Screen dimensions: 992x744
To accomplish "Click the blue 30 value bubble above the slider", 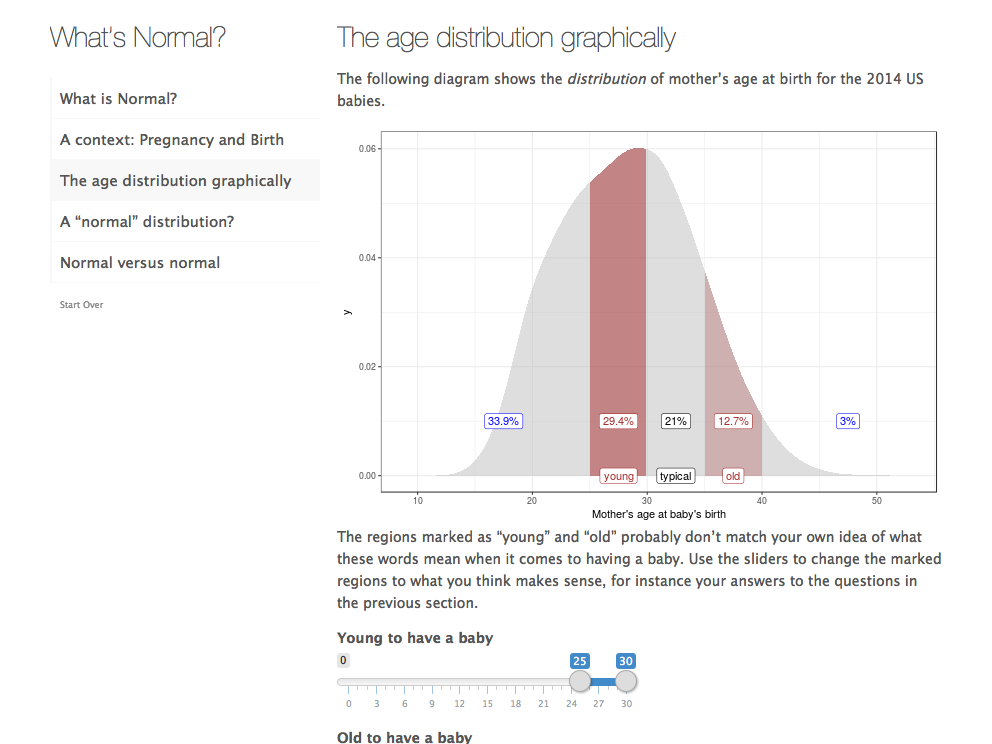I will click(x=626, y=661).
